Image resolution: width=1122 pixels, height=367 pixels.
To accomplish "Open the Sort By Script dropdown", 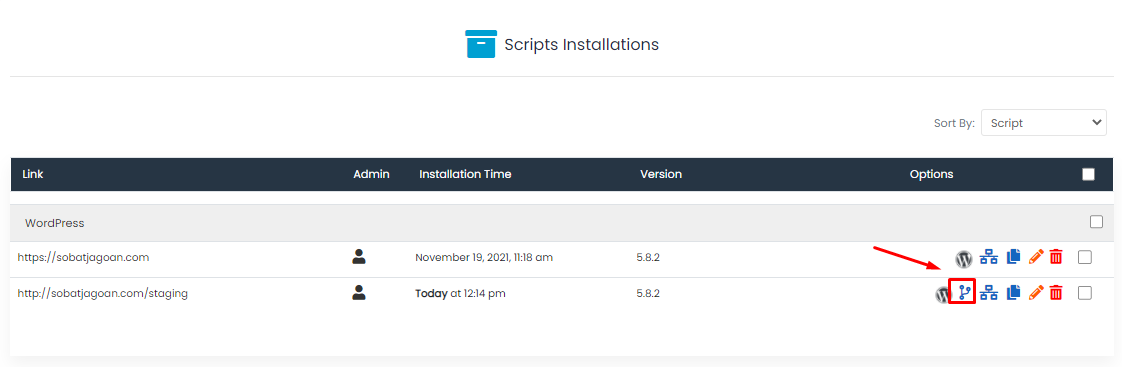I will [1043, 122].
